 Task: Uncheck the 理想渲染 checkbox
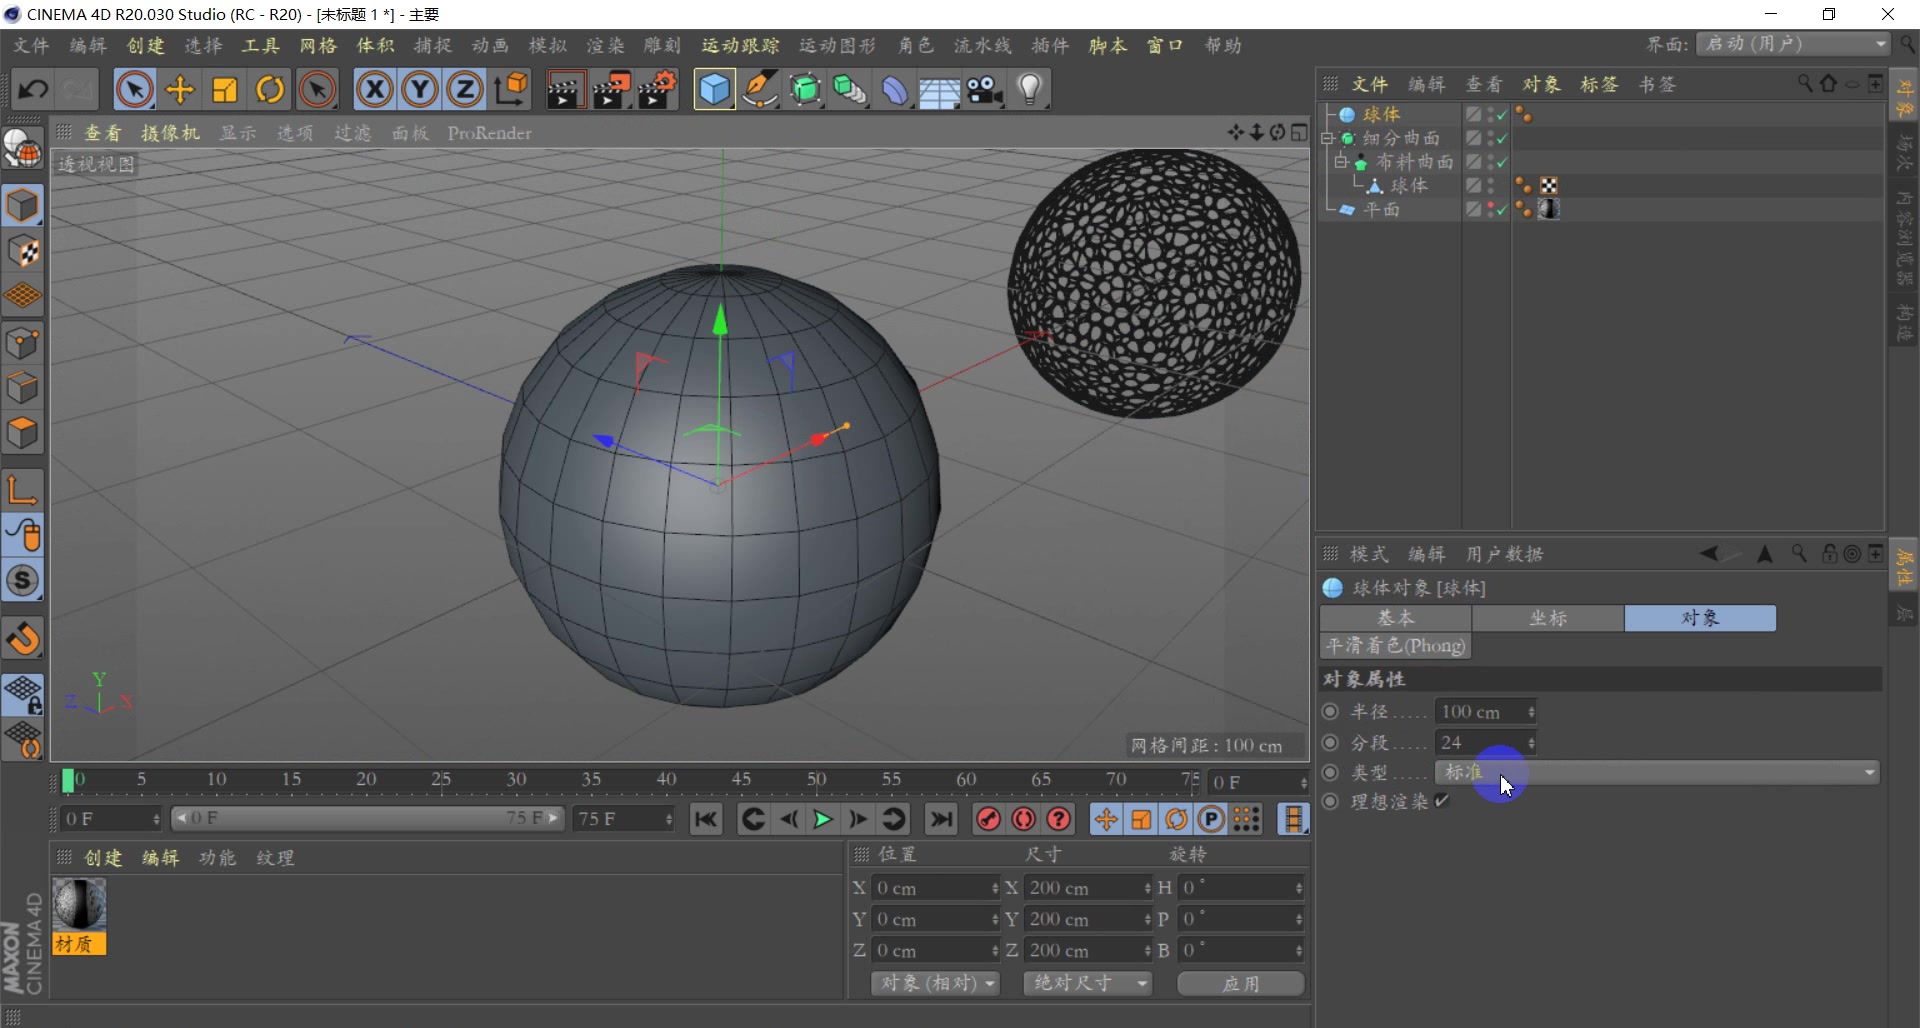coord(1441,801)
